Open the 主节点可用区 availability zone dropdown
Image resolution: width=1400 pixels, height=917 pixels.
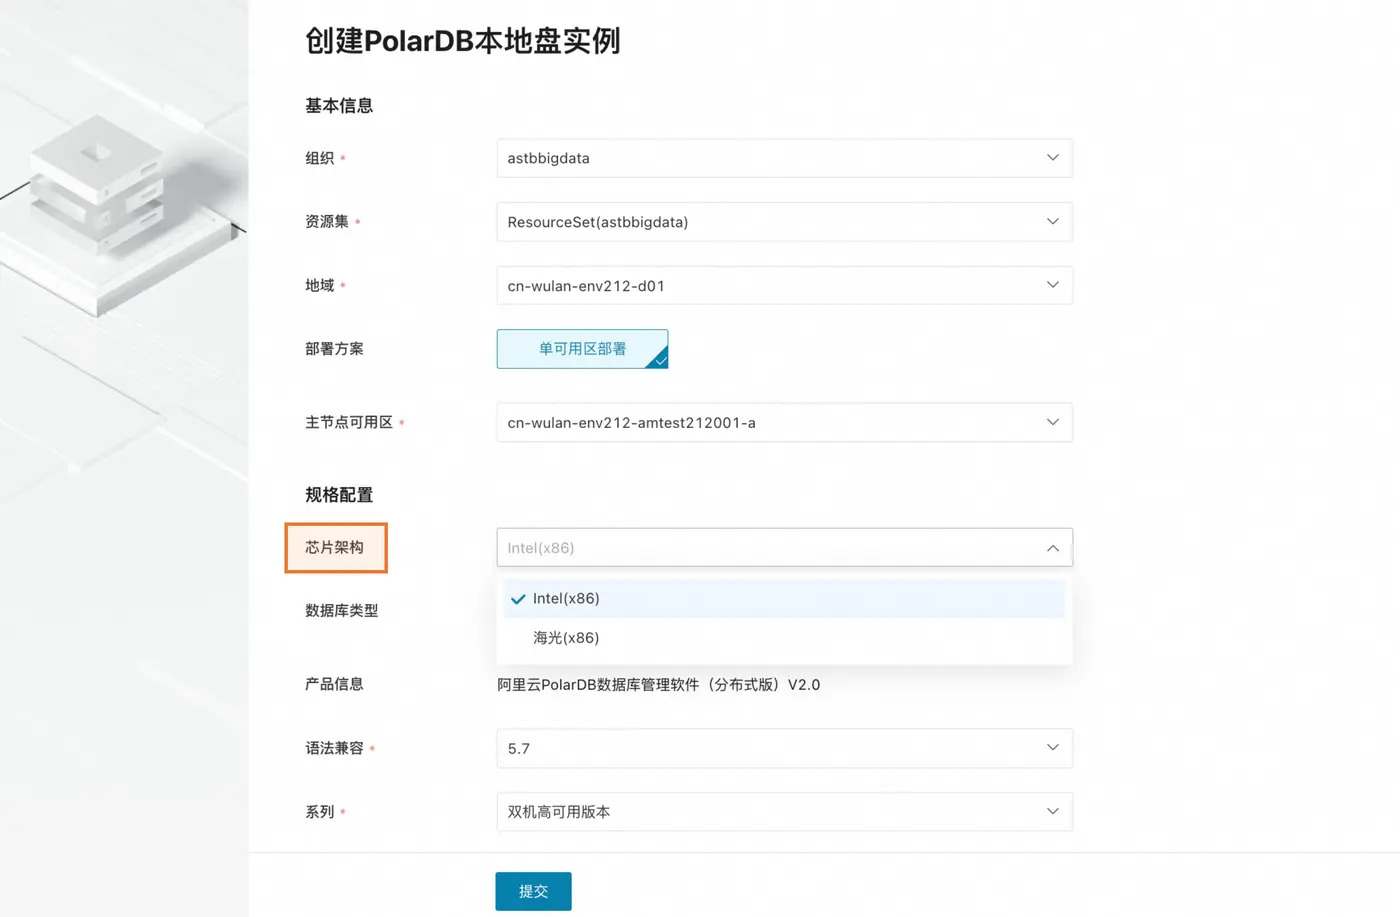[x=784, y=423]
